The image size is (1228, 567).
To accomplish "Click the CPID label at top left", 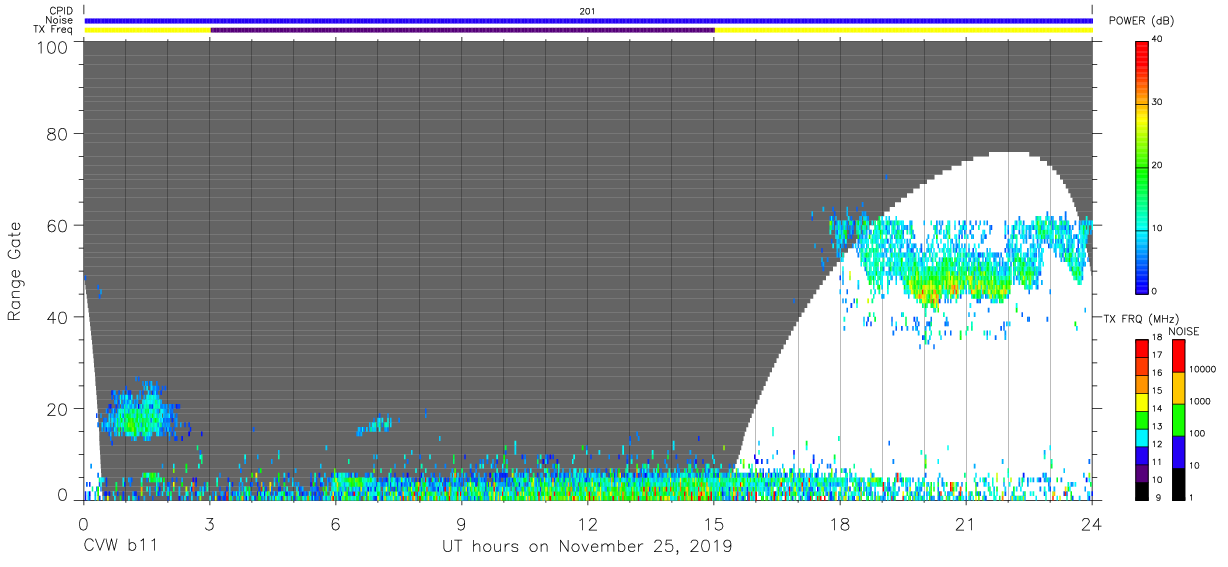I will (x=61, y=10).
